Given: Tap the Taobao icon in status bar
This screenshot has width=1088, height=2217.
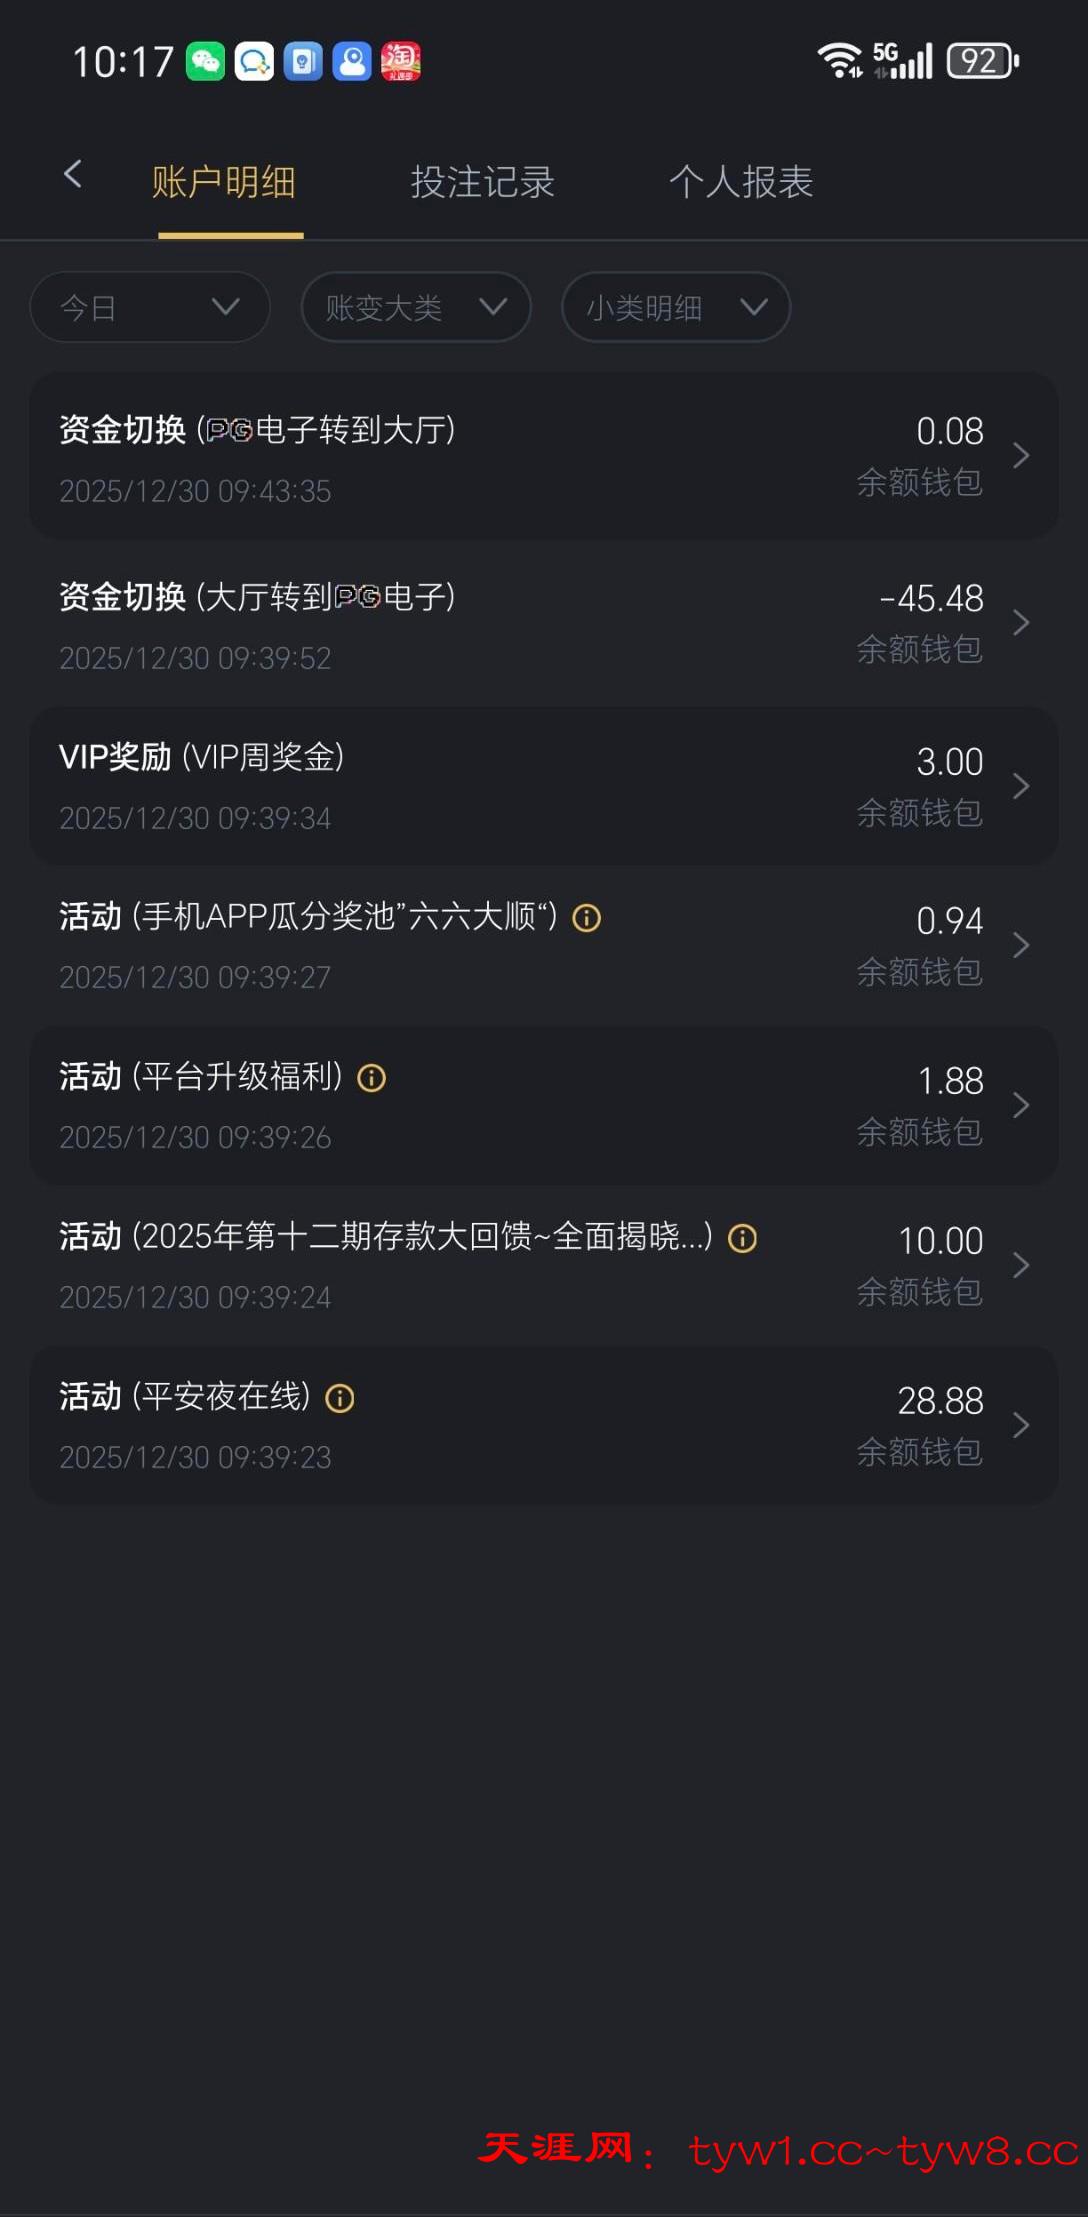Looking at the screenshot, I should [401, 62].
